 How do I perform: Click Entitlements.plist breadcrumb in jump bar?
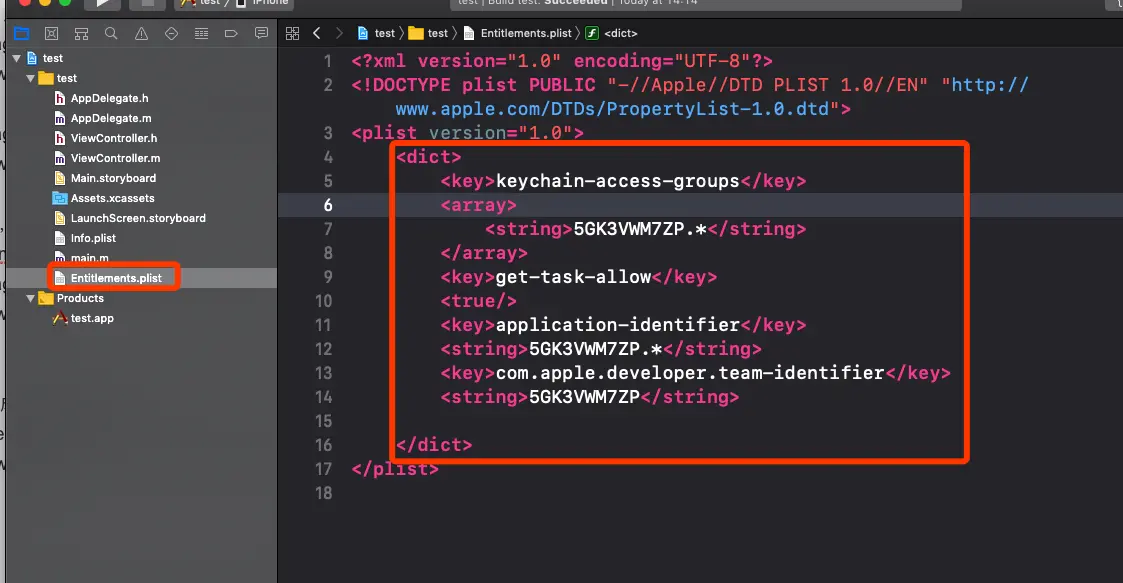point(518,33)
